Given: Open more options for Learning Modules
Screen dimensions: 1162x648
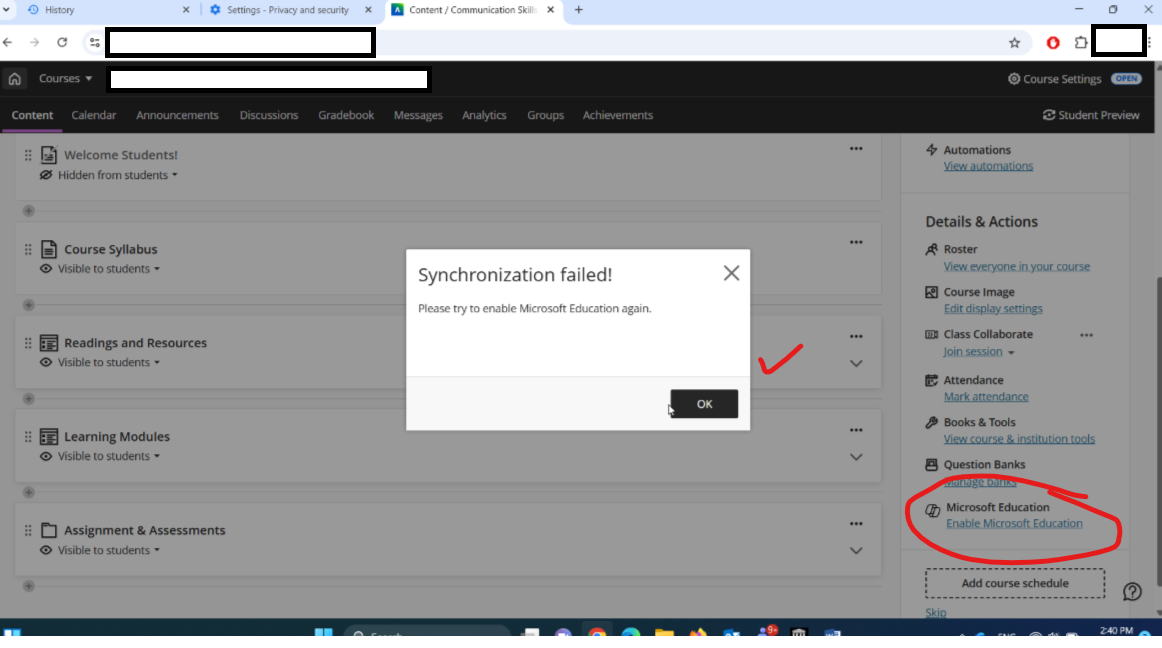Looking at the screenshot, I should tap(856, 430).
